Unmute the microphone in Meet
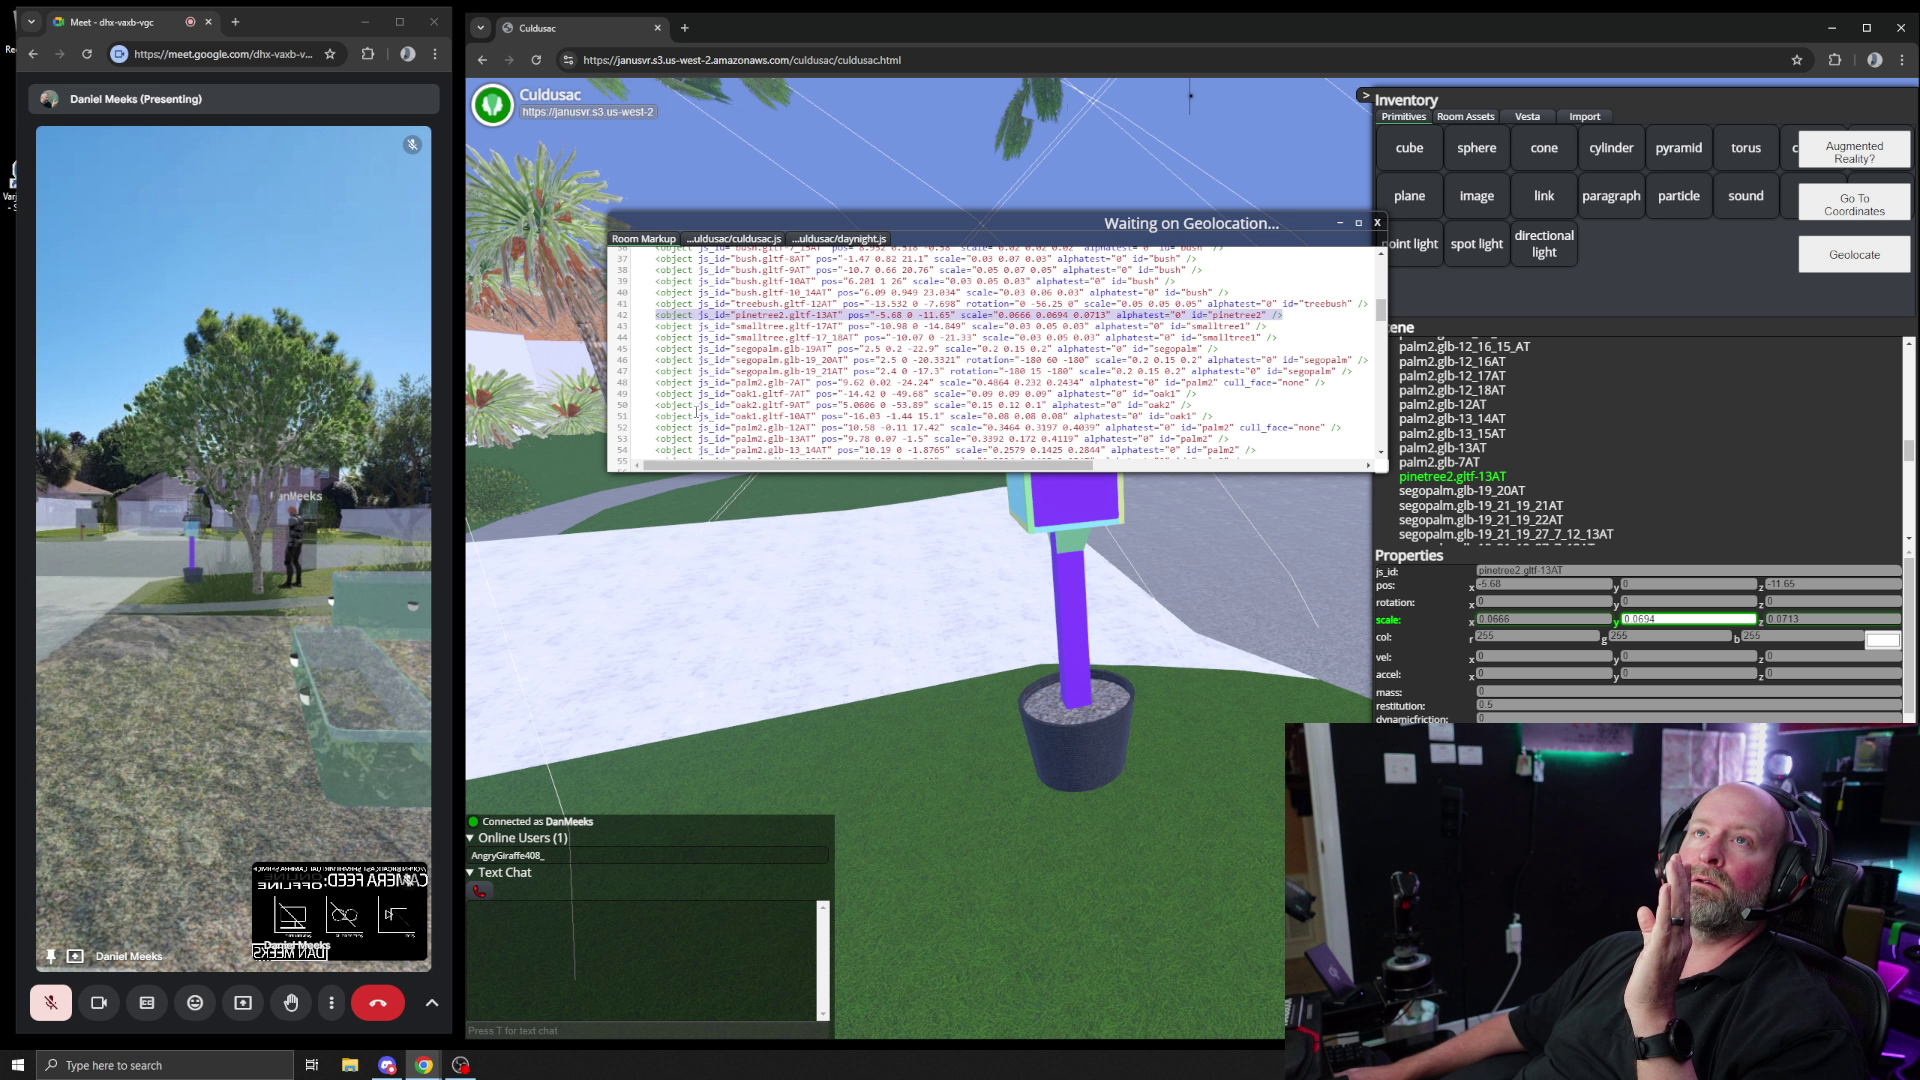 (51, 1002)
